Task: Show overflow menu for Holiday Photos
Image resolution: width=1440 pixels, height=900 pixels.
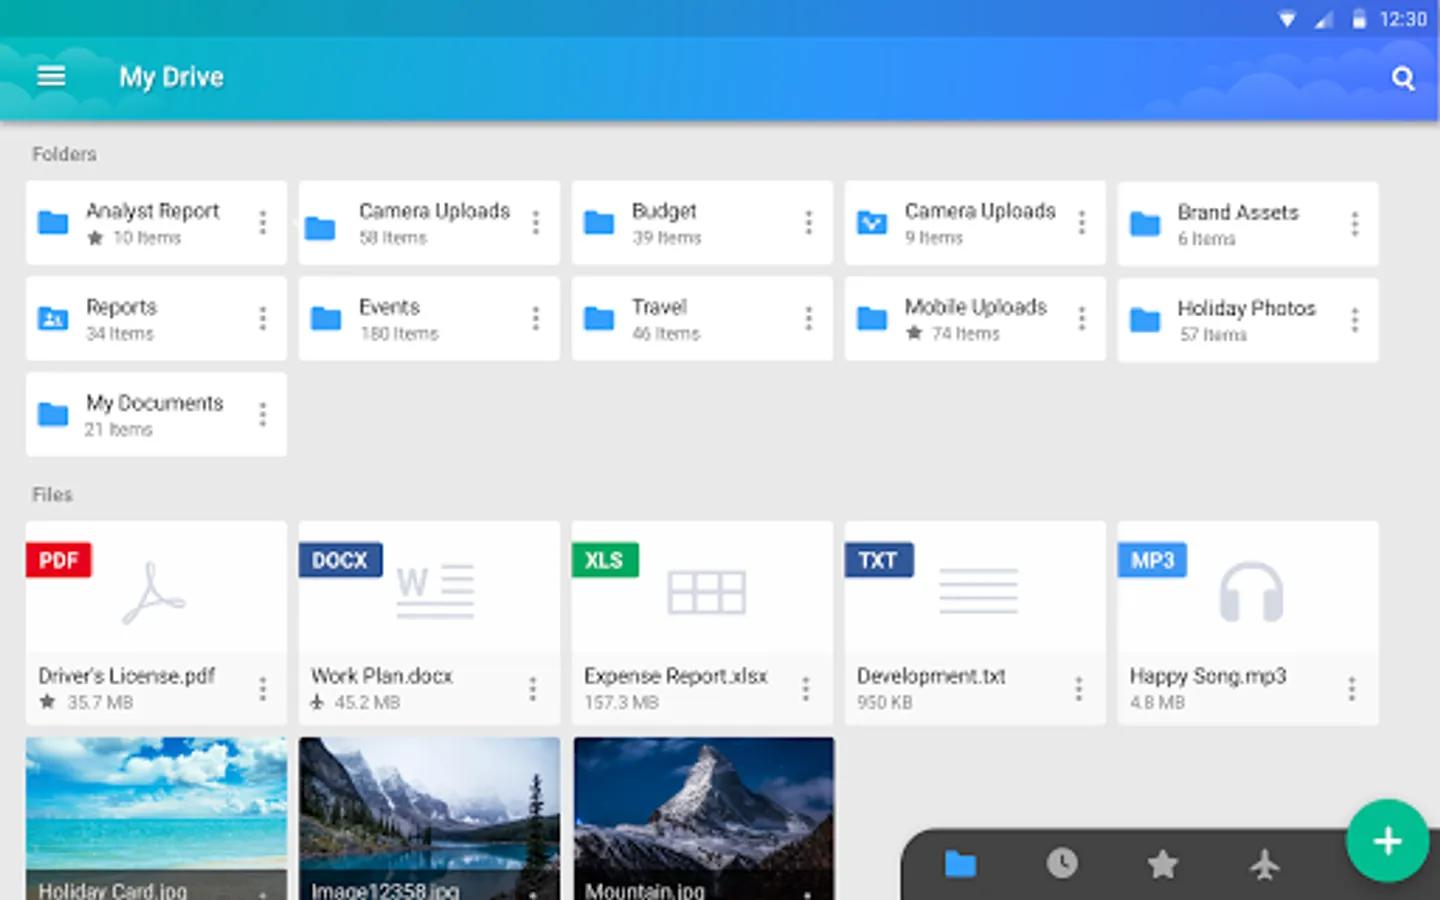Action: tap(1354, 320)
